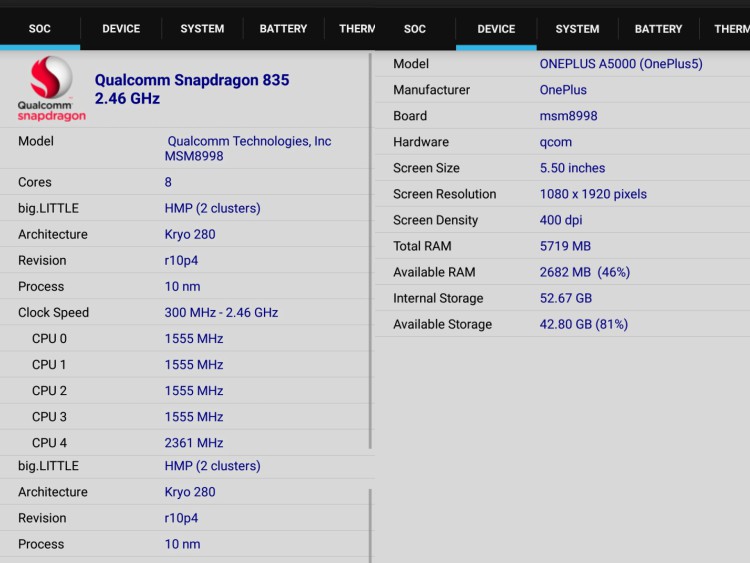Click the 'Internal Storage' label
This screenshot has width=750, height=563.
(x=438, y=298)
